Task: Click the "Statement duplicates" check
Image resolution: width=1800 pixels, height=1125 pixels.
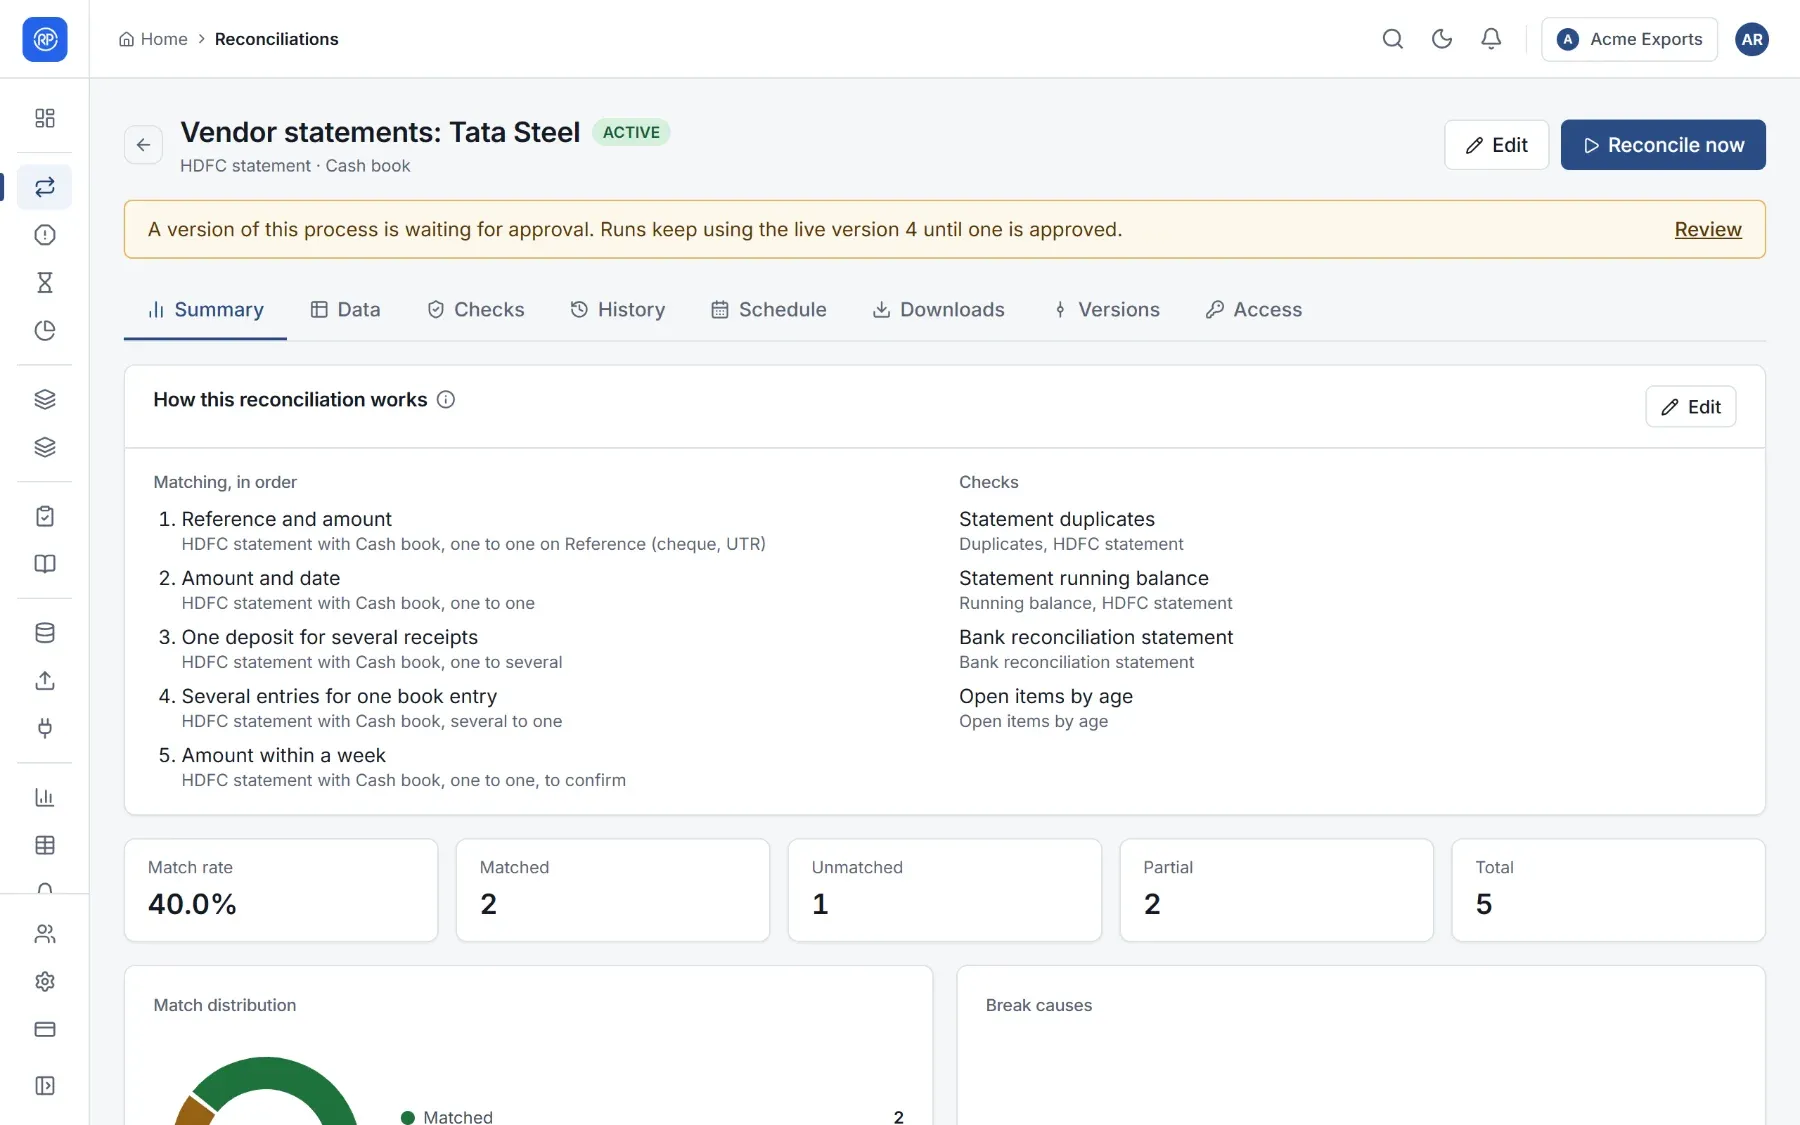Action: tap(1057, 519)
